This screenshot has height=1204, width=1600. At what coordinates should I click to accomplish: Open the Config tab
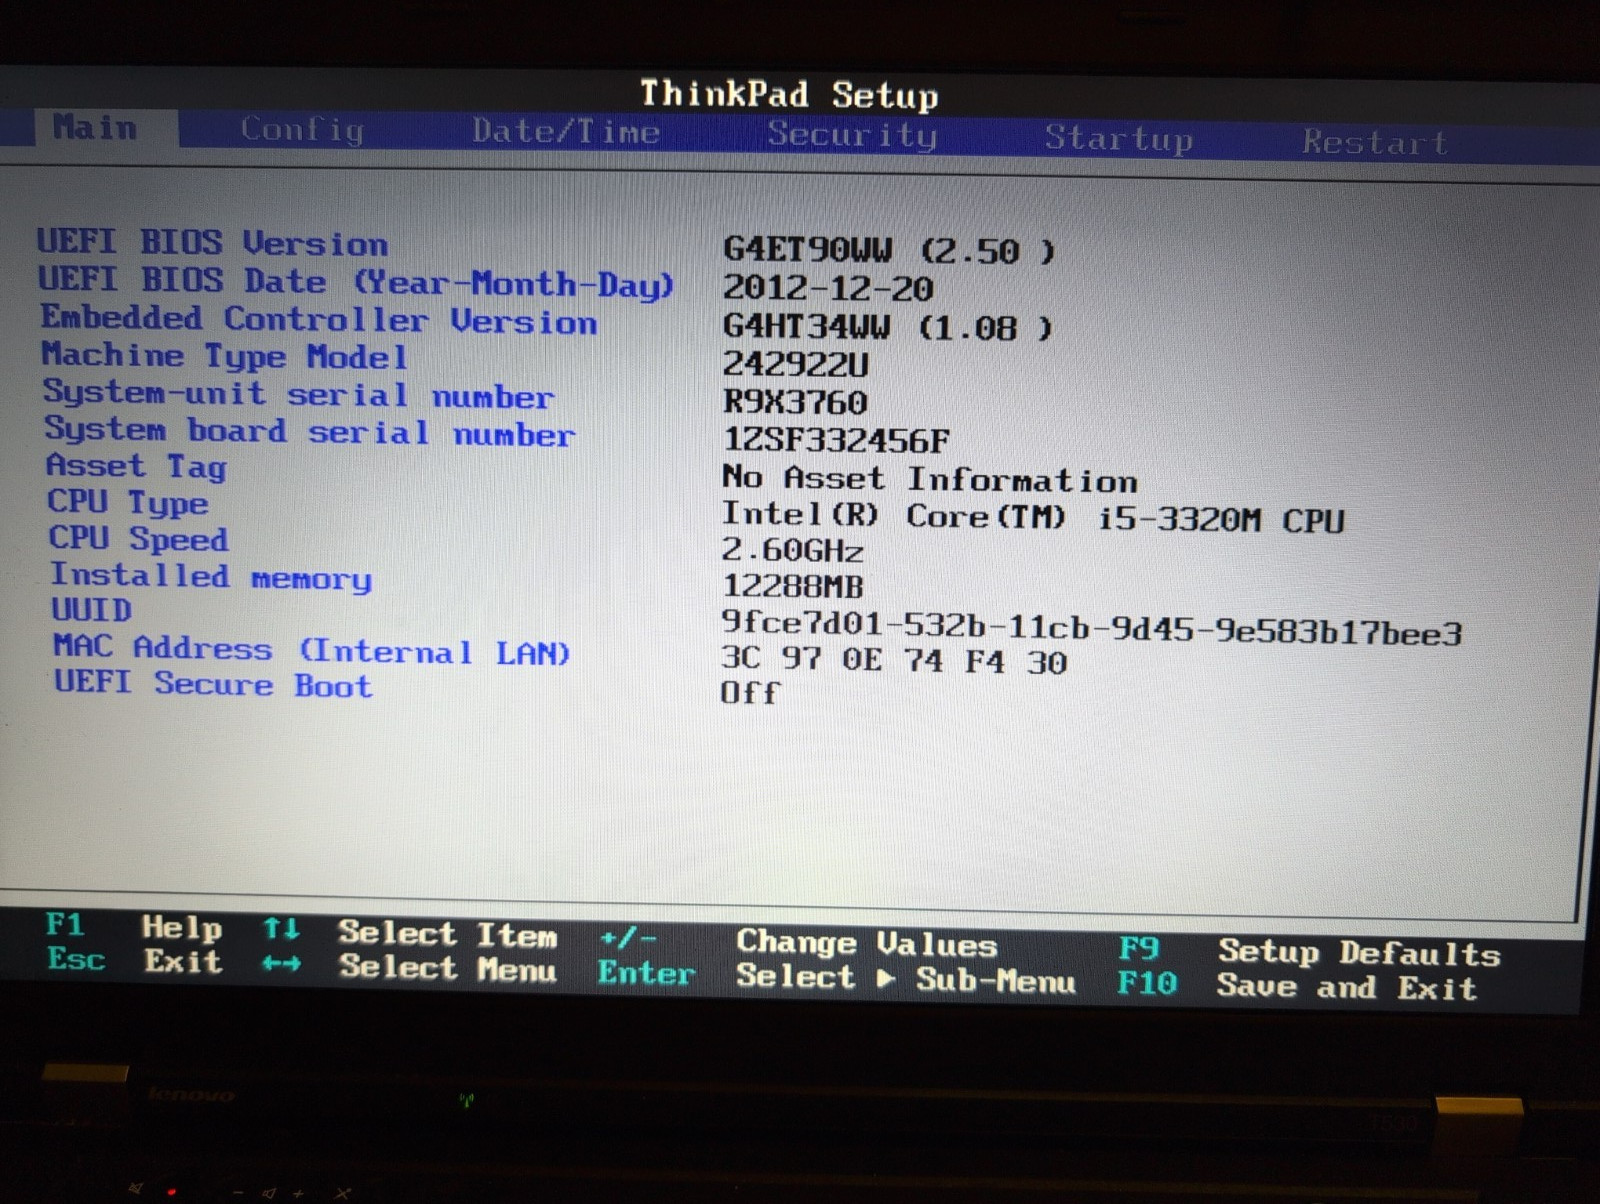click(x=302, y=130)
